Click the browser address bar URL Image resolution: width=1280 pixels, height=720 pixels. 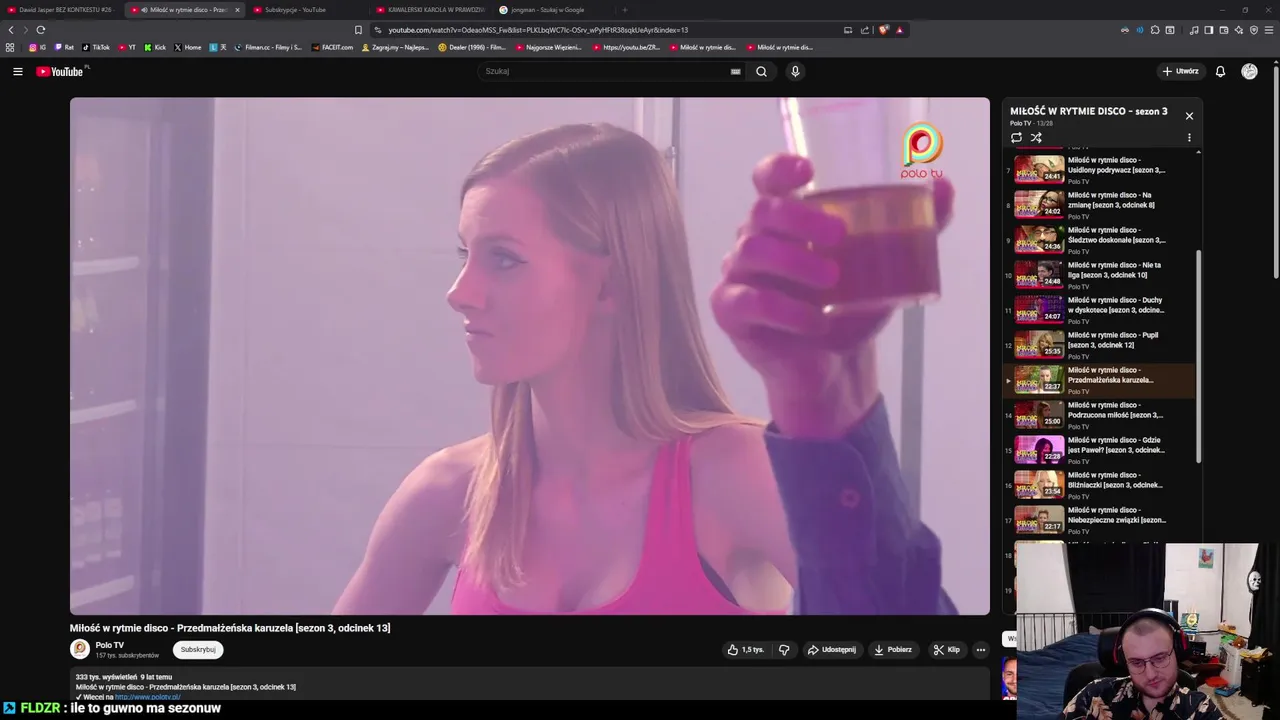[x=538, y=30]
